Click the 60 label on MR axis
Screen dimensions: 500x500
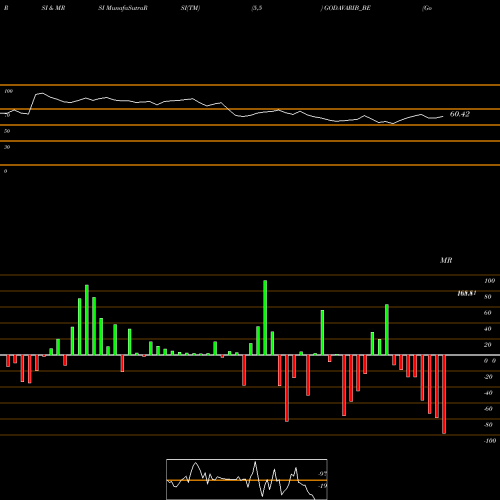[488, 313]
